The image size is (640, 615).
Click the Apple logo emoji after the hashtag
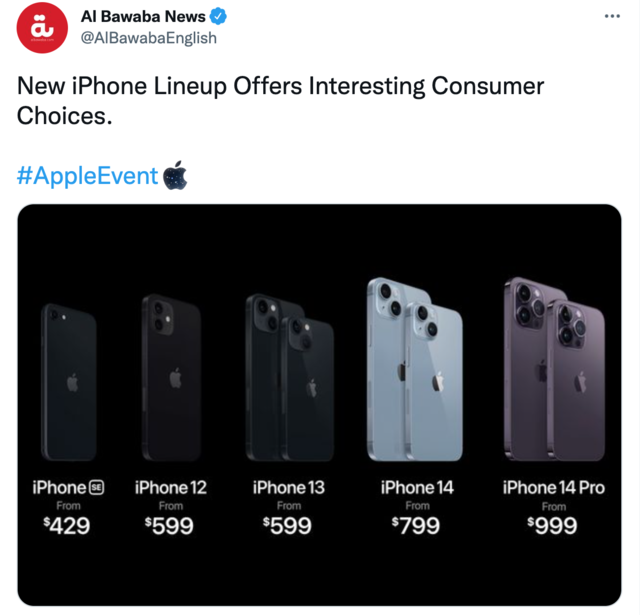point(175,175)
